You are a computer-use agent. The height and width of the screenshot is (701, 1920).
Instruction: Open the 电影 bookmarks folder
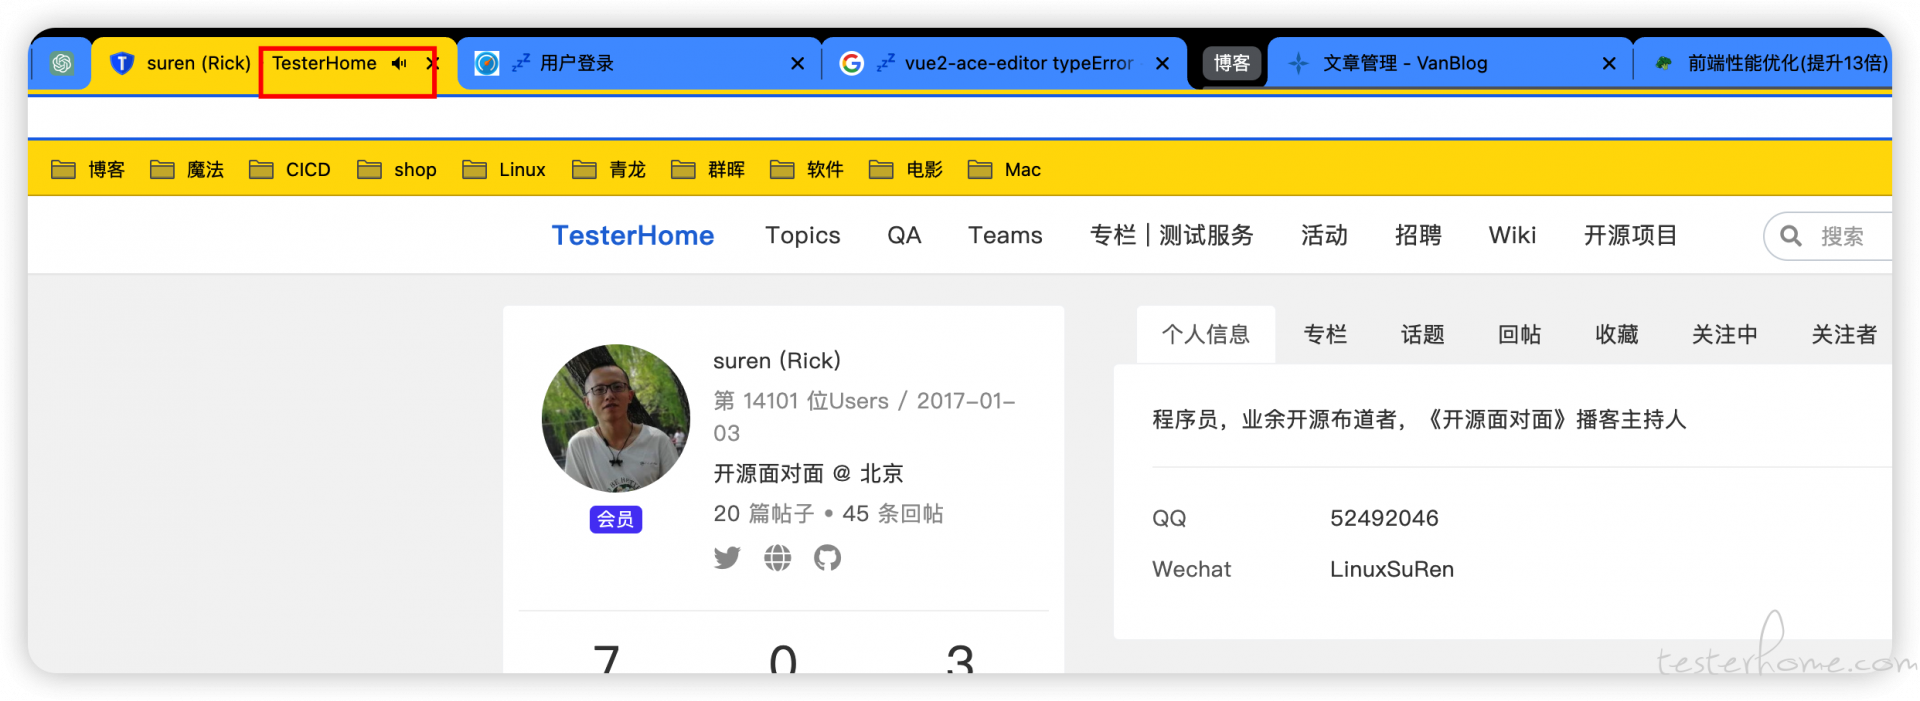(906, 170)
